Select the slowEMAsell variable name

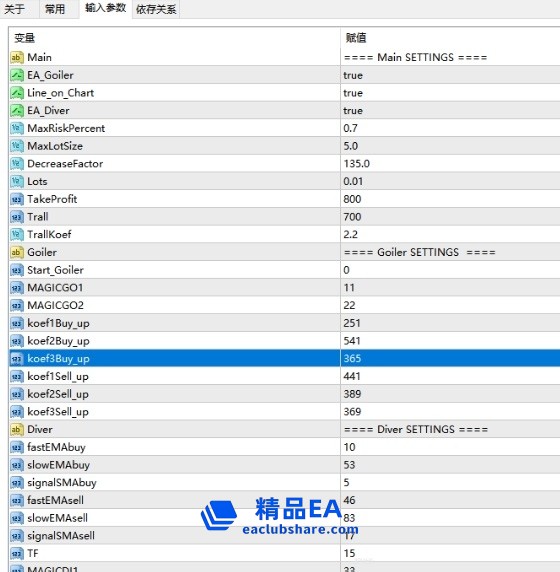(57, 518)
